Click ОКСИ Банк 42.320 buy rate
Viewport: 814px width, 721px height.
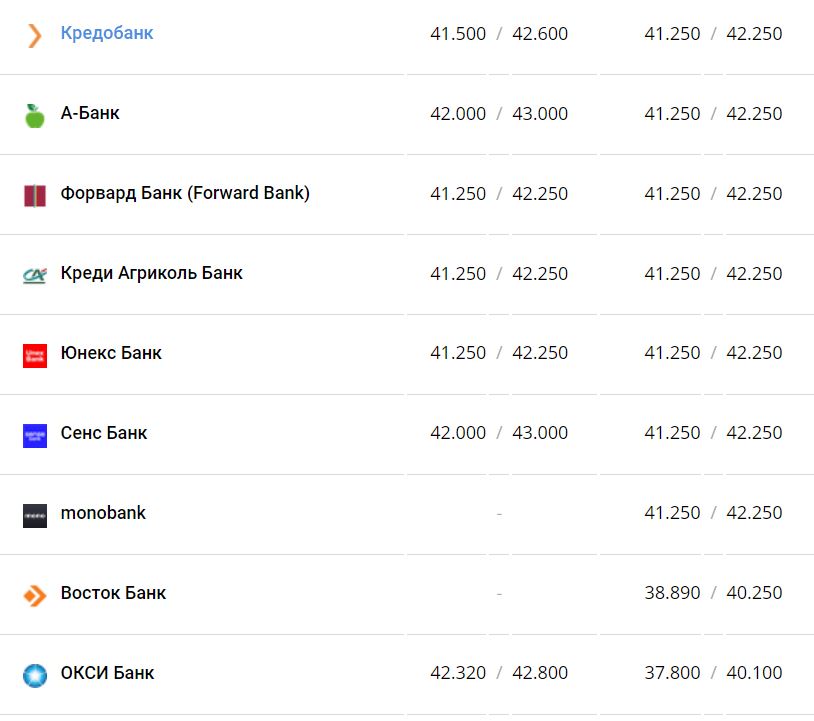coord(458,674)
